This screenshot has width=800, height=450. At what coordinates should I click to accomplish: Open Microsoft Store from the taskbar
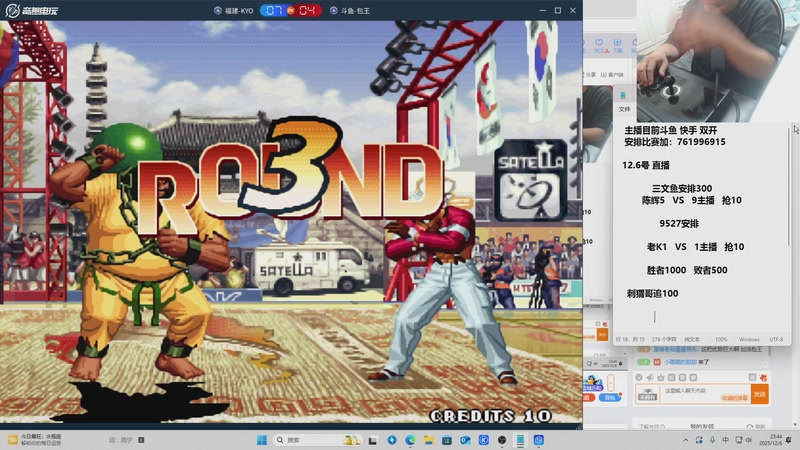coord(446,440)
